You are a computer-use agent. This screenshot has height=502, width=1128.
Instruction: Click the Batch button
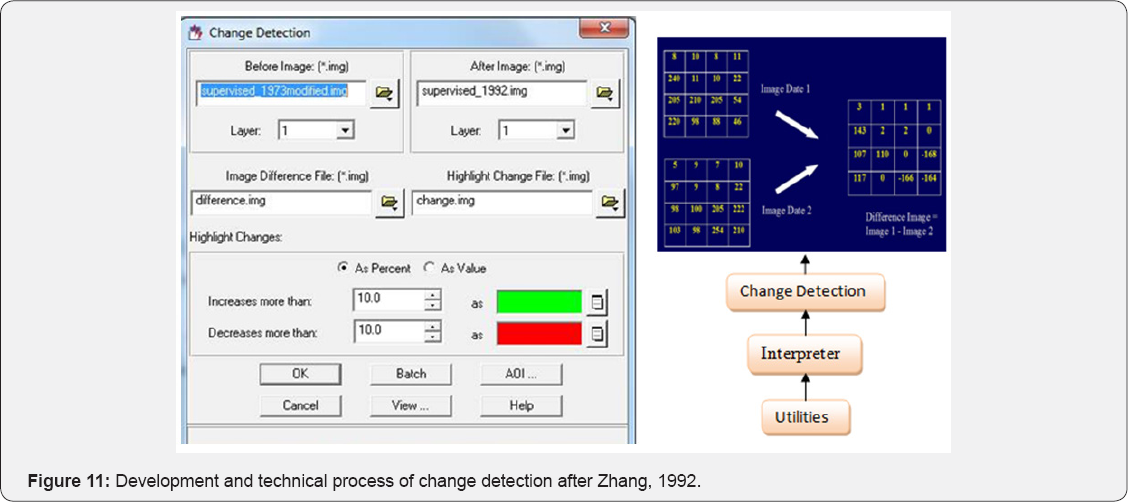click(410, 374)
